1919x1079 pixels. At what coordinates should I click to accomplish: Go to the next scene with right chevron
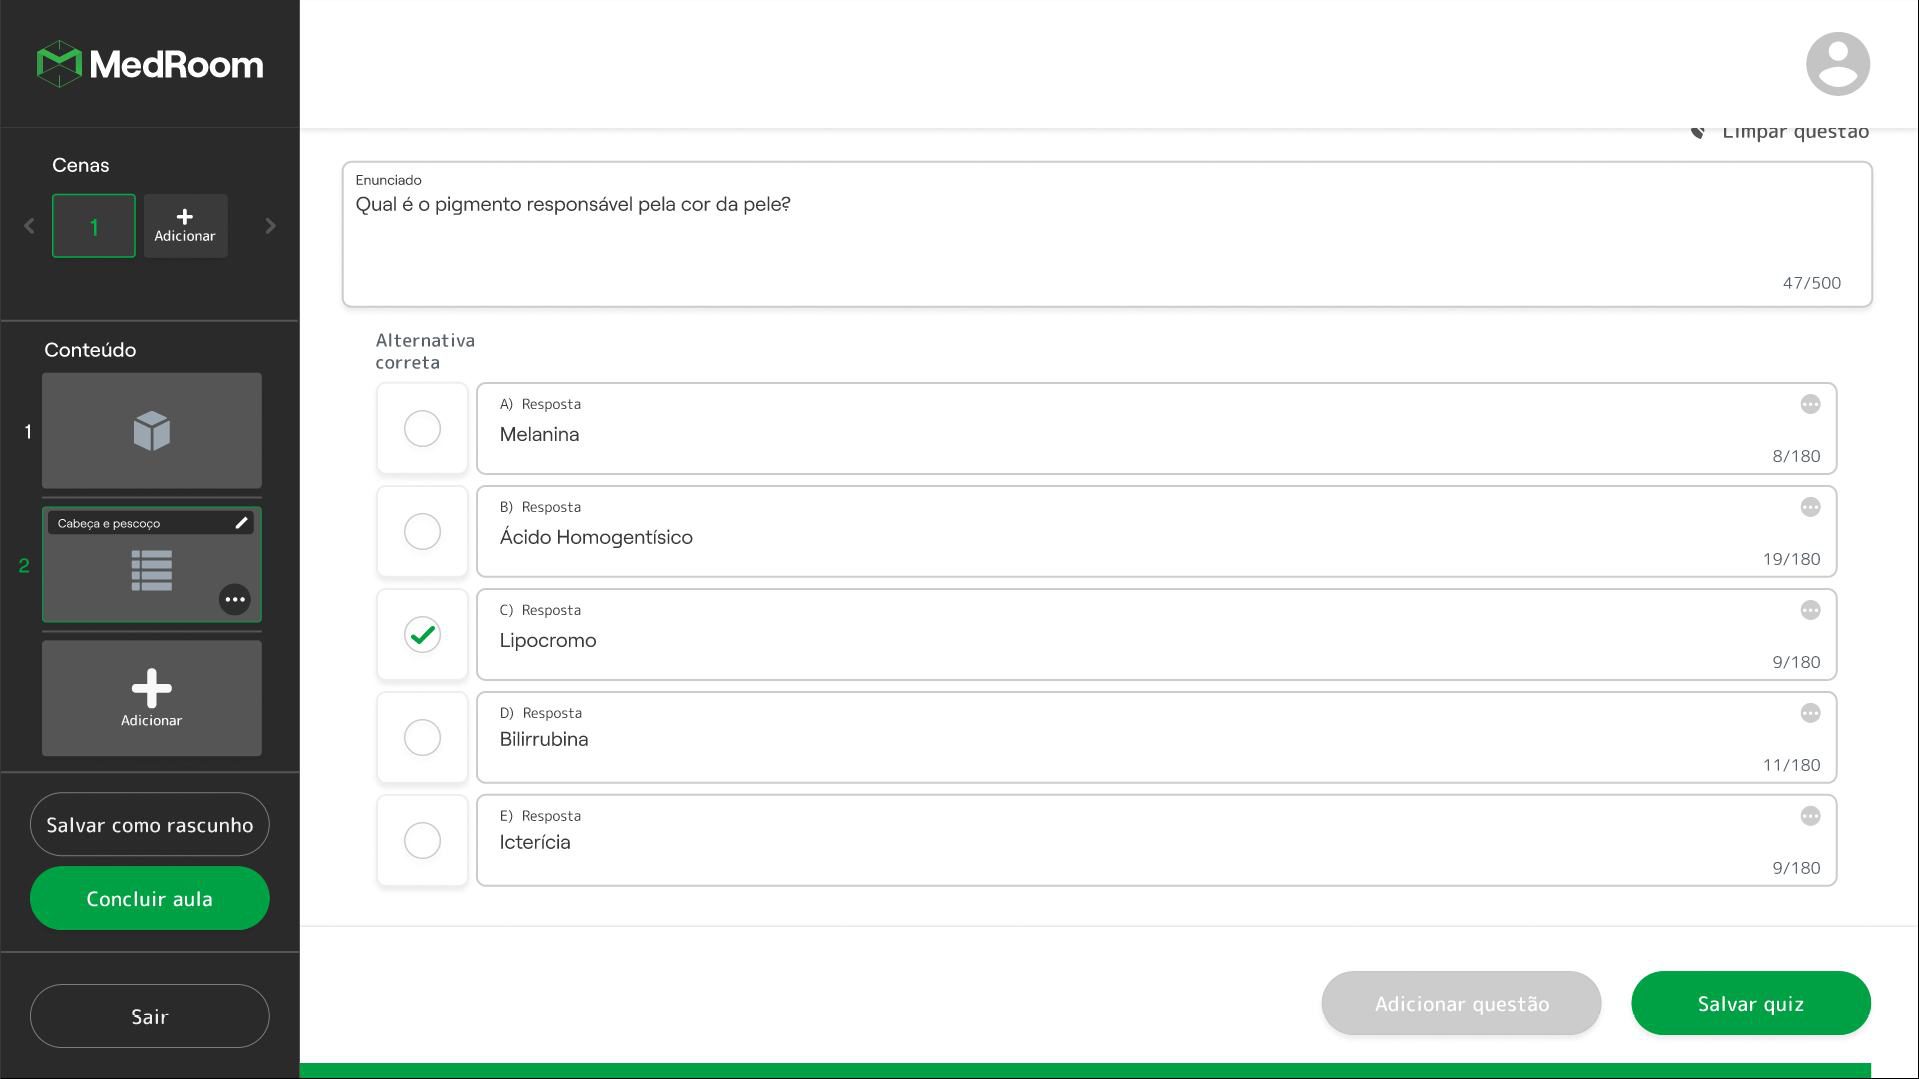270,226
